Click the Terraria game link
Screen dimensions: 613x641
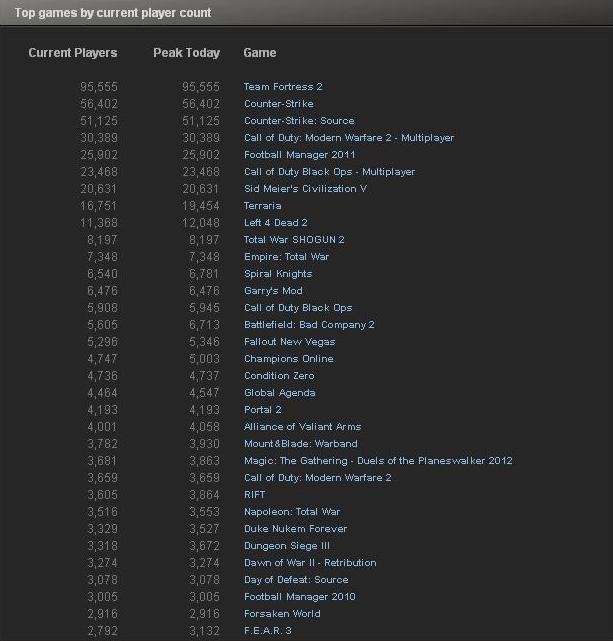pyautogui.click(x=263, y=206)
